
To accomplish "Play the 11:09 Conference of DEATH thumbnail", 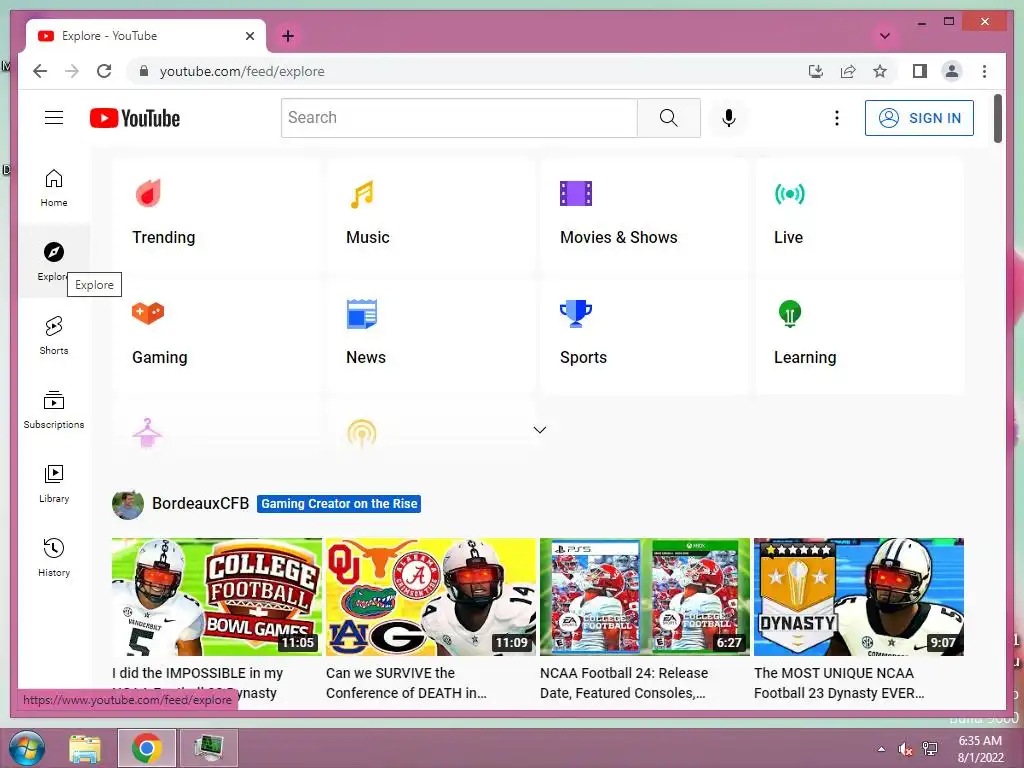I will click(x=431, y=597).
